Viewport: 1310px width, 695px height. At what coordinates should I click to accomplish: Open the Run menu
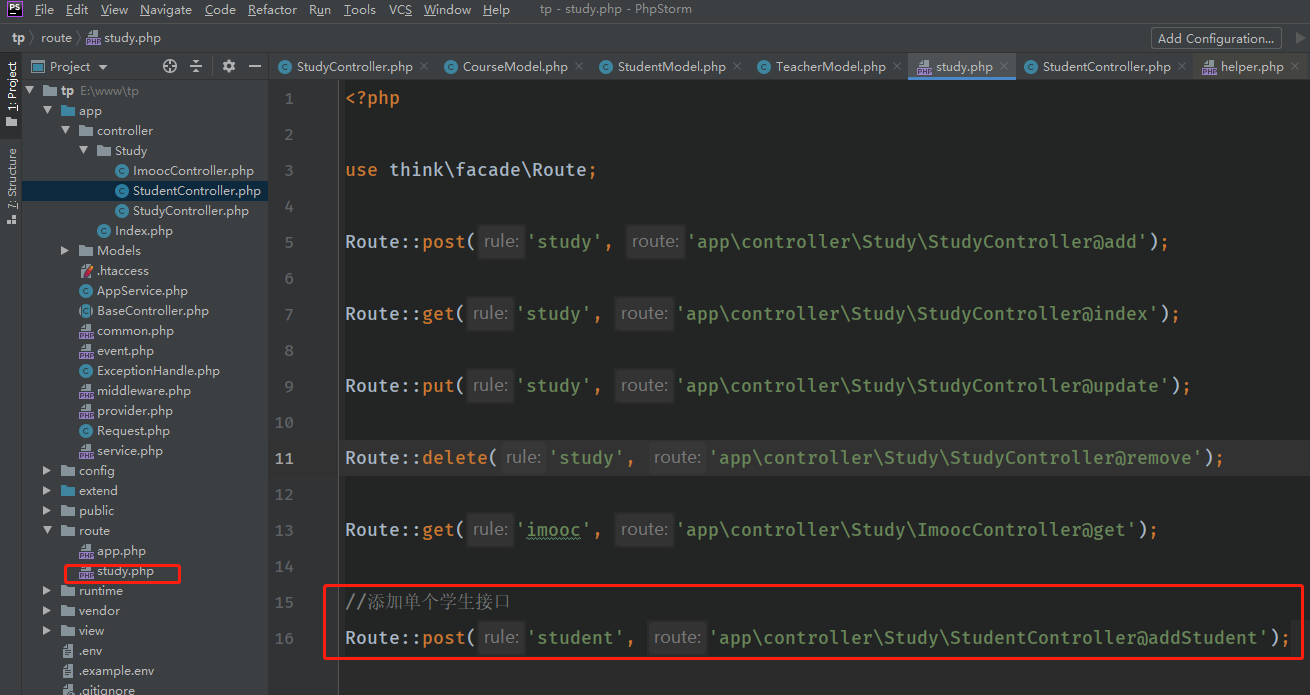[320, 10]
